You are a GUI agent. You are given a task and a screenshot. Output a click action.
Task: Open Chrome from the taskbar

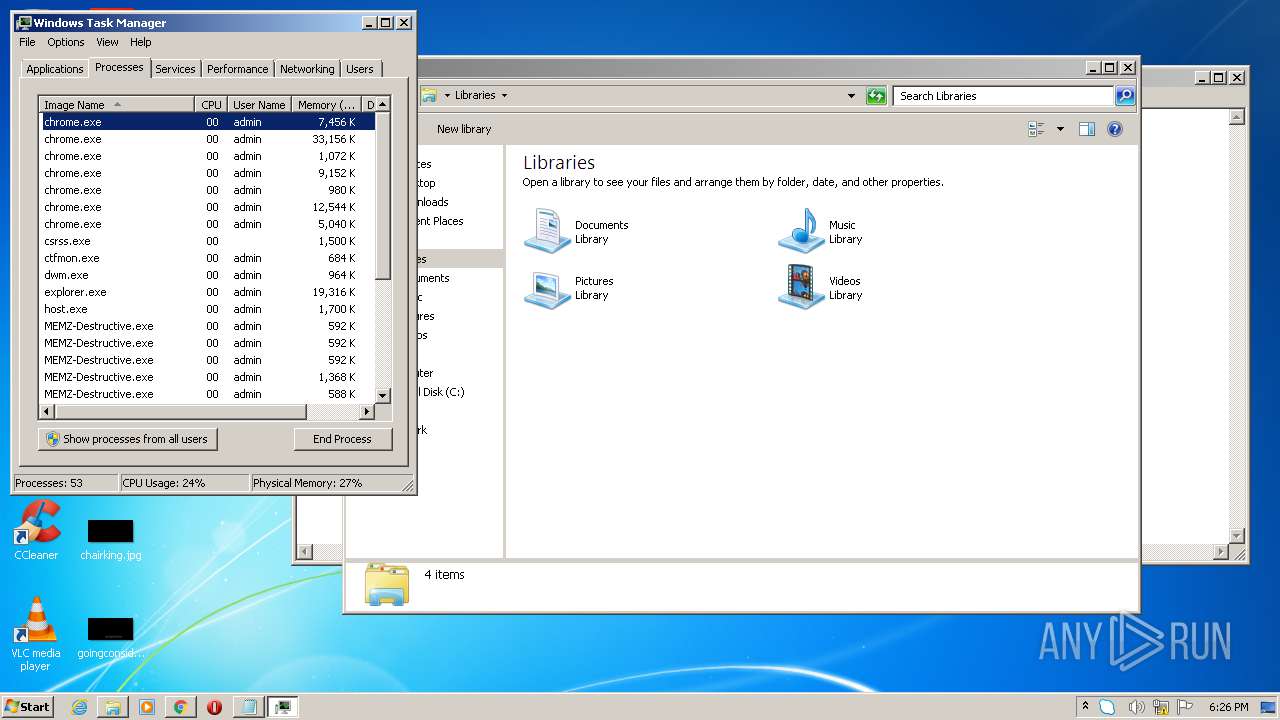pos(180,707)
